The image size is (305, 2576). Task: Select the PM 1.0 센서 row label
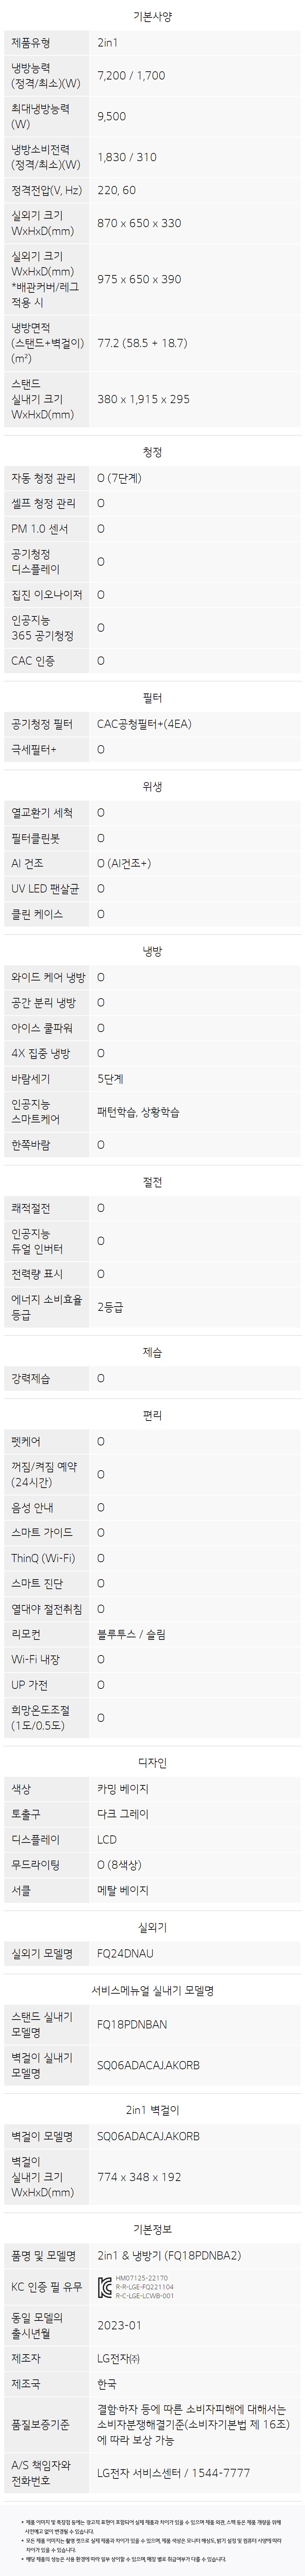40,529
